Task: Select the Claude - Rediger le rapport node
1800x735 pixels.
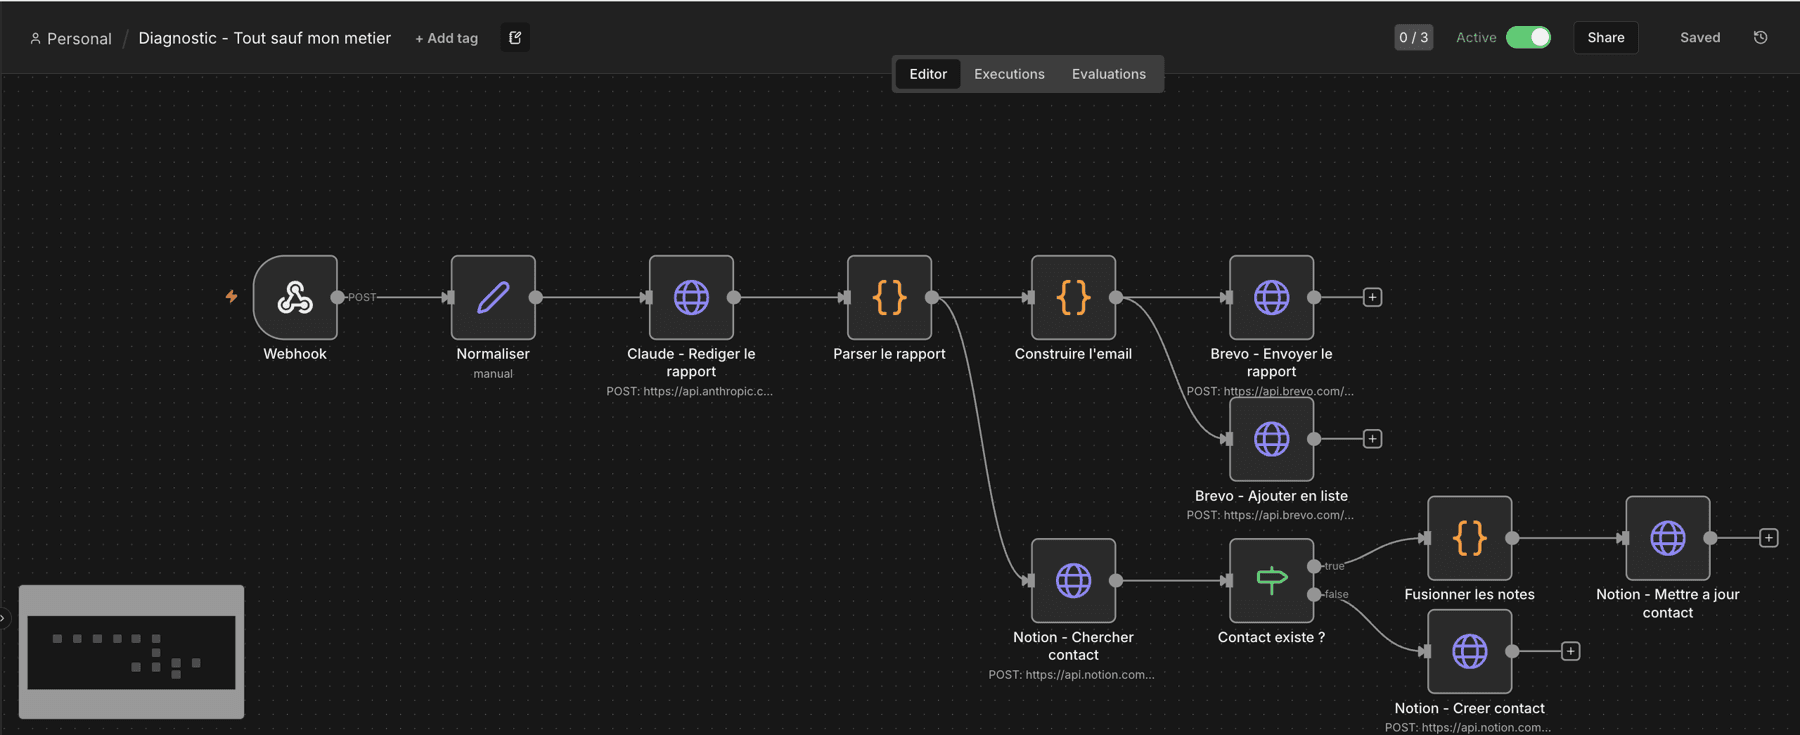Action: pos(691,297)
